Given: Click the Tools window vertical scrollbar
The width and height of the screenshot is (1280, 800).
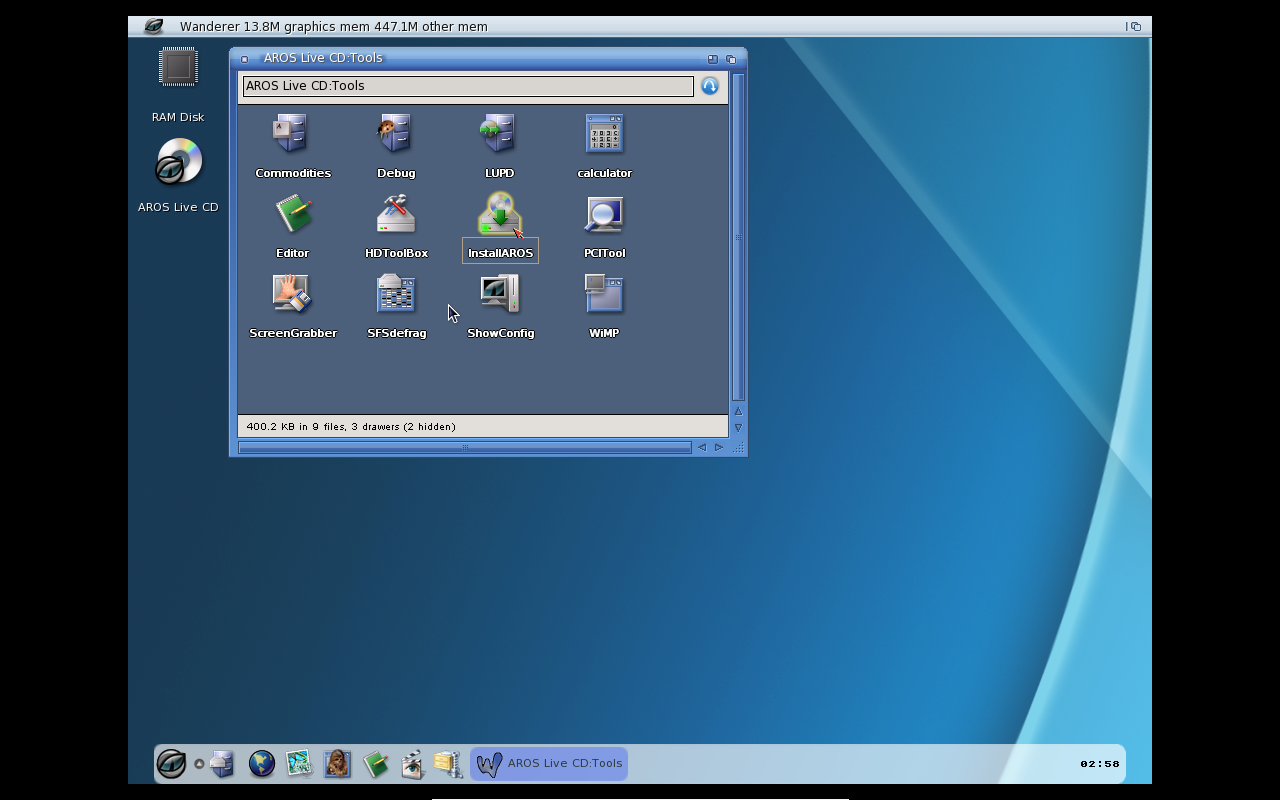Looking at the screenshot, I should tap(738, 237).
